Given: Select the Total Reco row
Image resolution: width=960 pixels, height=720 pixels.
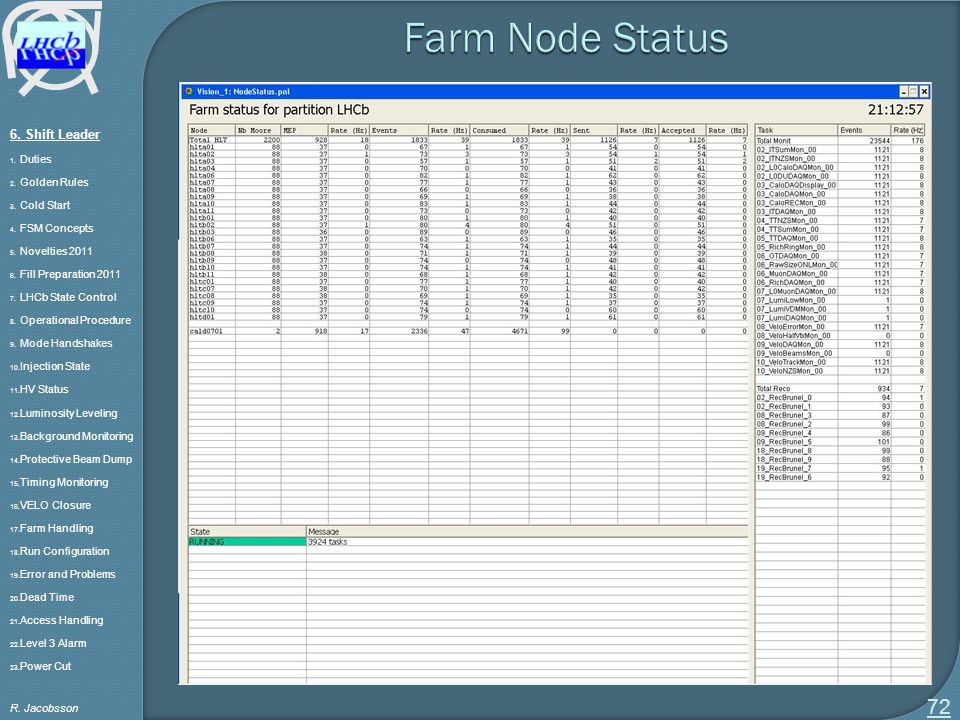Looking at the screenshot, I should pos(840,388).
